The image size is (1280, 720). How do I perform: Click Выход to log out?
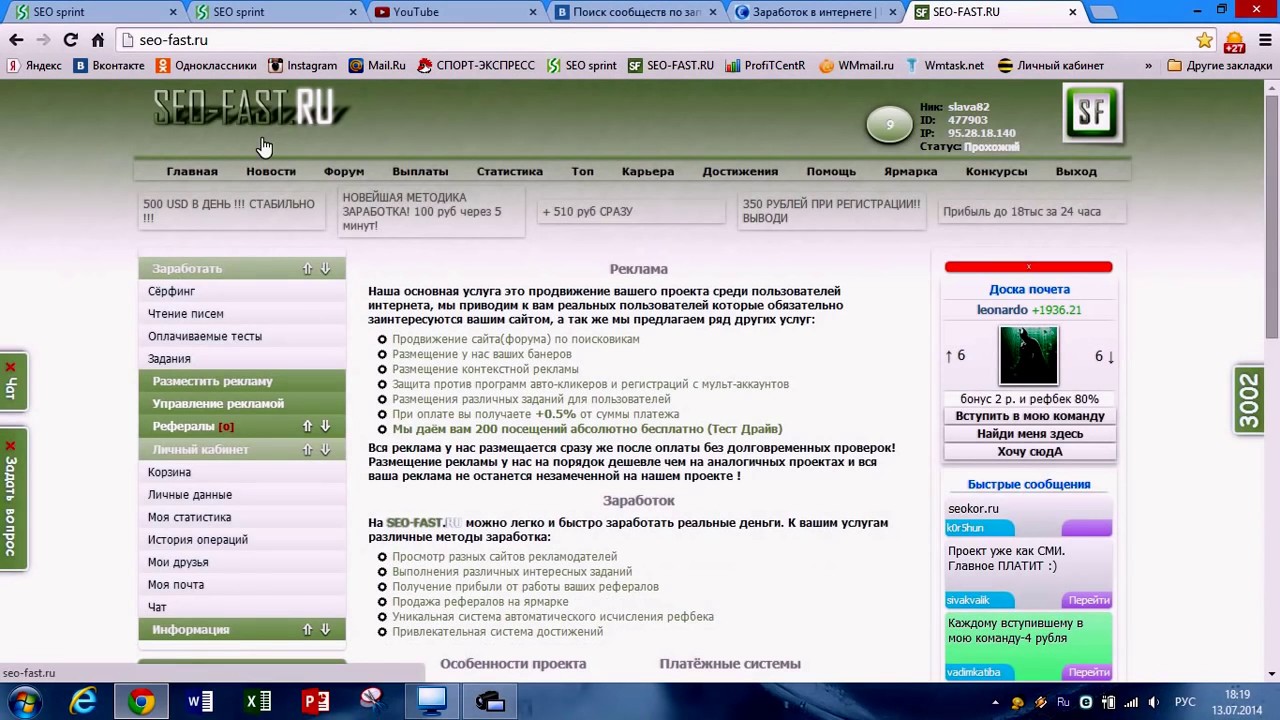[x=1076, y=171]
